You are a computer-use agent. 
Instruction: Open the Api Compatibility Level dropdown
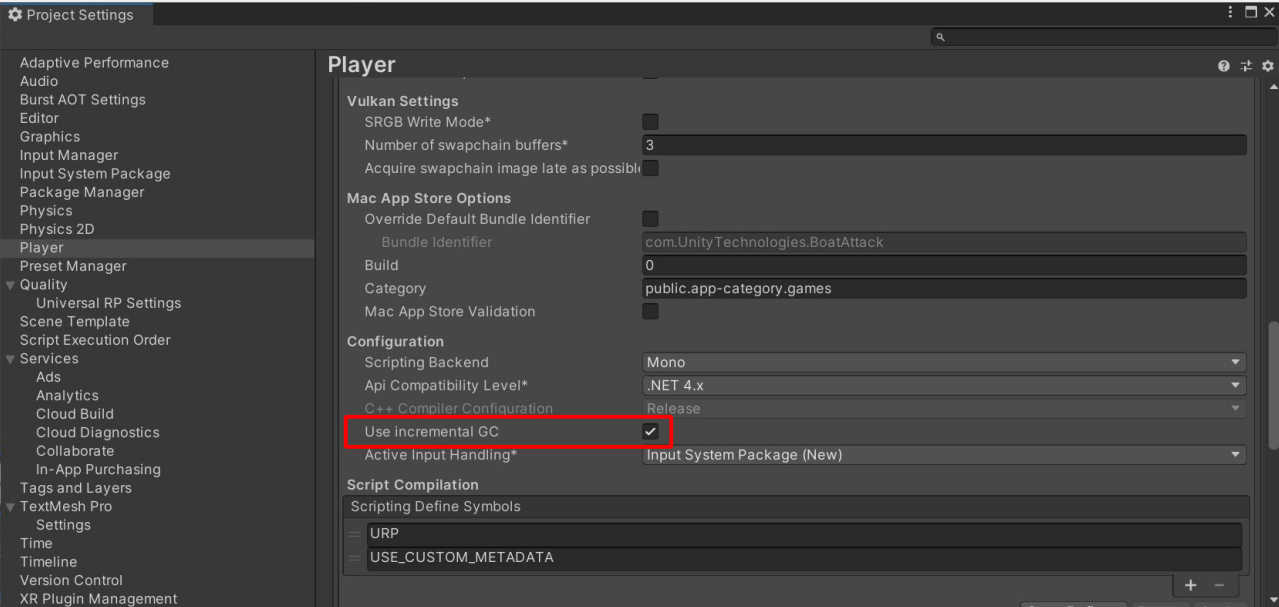[943, 385]
